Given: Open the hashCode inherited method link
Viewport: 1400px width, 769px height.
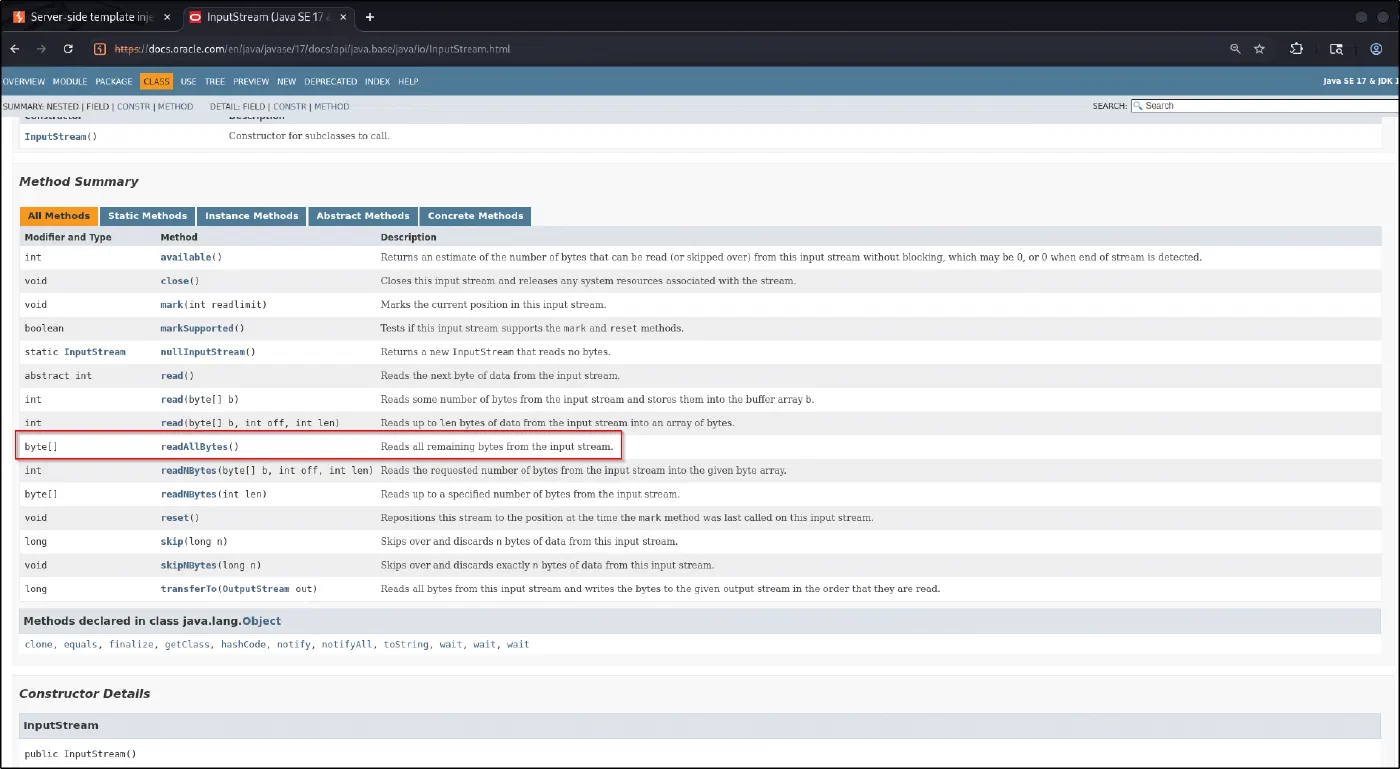Looking at the screenshot, I should point(244,645).
